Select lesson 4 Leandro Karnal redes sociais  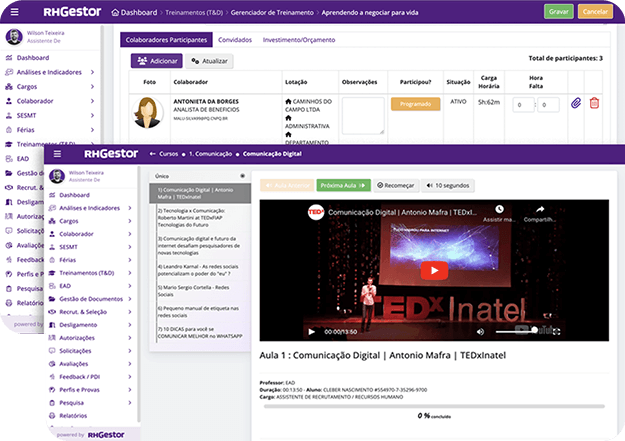coord(200,270)
